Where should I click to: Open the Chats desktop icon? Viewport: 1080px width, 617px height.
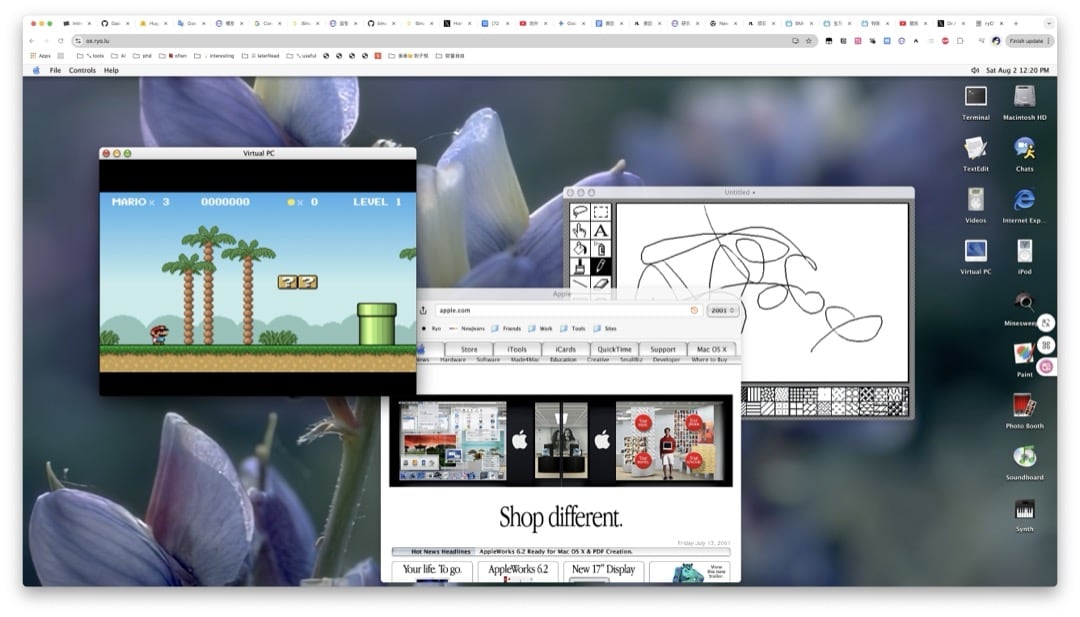click(x=1024, y=154)
